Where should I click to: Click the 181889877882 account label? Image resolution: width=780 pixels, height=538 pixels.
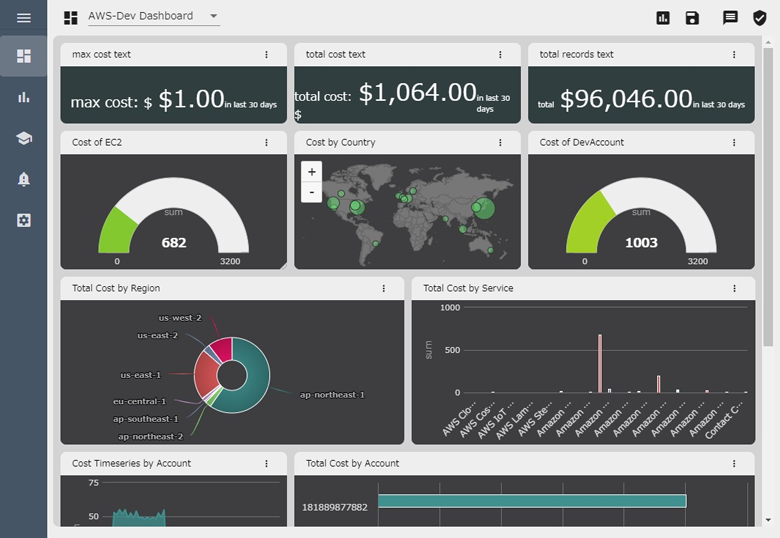coord(335,508)
